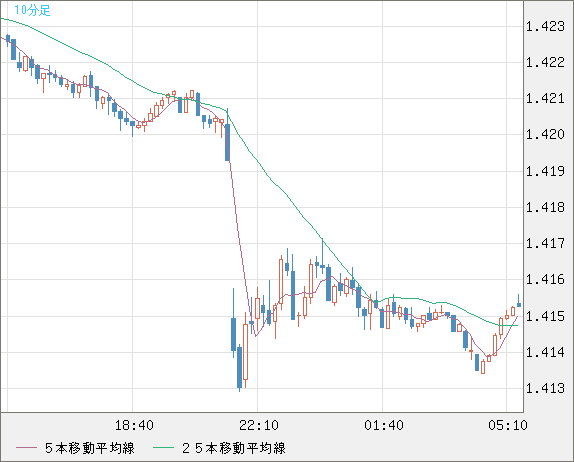Click the 25本移動平均線 legend label
This screenshot has width=574, height=462.
pyautogui.click(x=234, y=448)
